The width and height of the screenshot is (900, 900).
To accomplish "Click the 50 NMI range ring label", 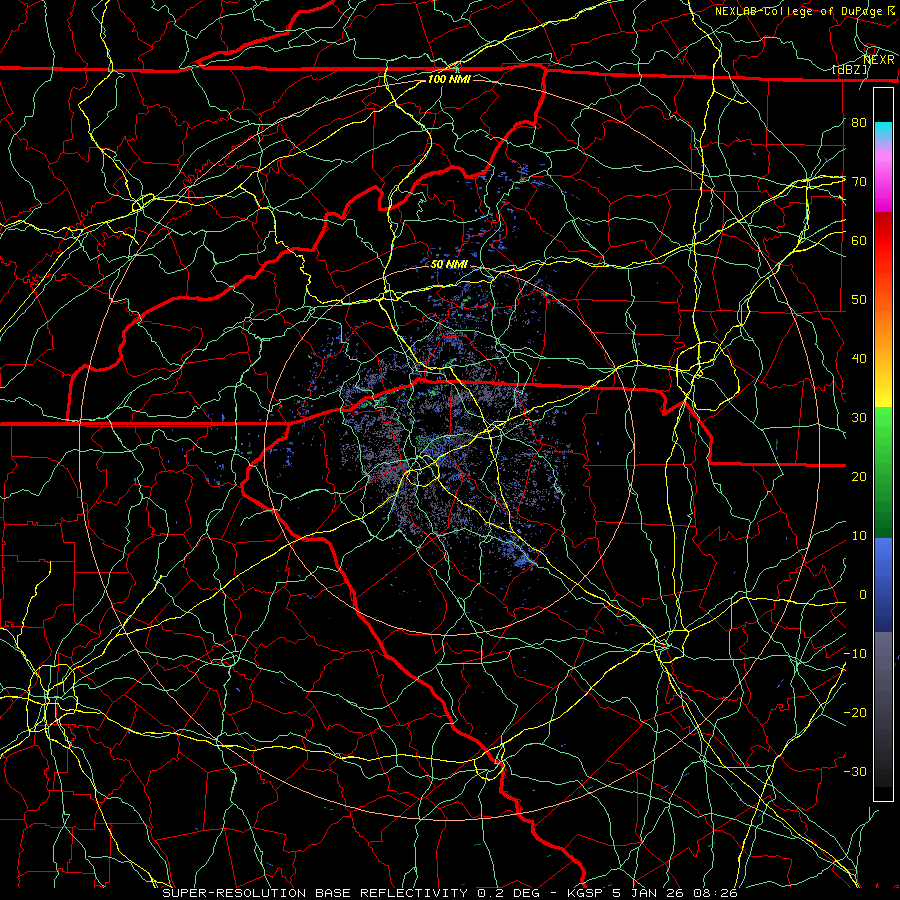I will point(449,264).
